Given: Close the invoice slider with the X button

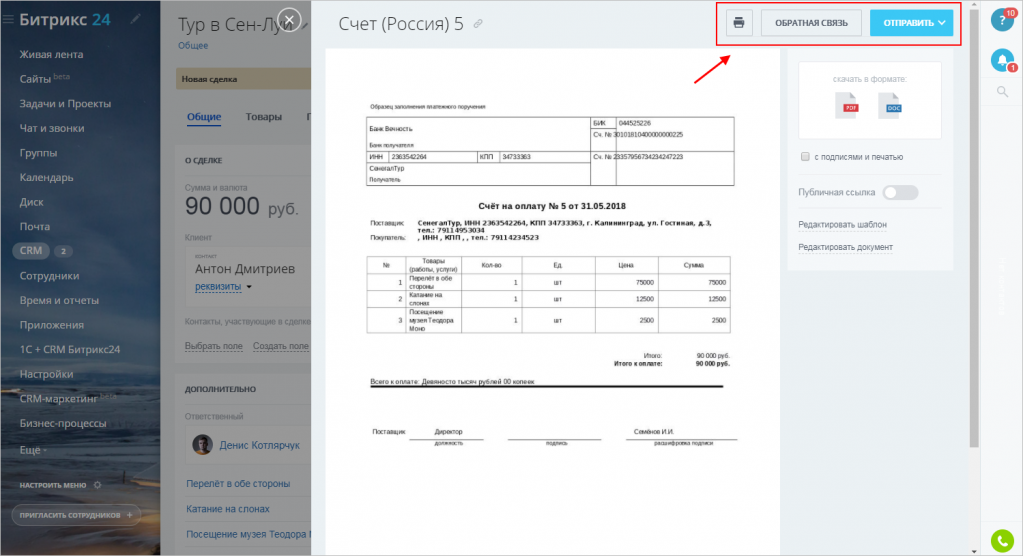Looking at the screenshot, I should coord(289,20).
